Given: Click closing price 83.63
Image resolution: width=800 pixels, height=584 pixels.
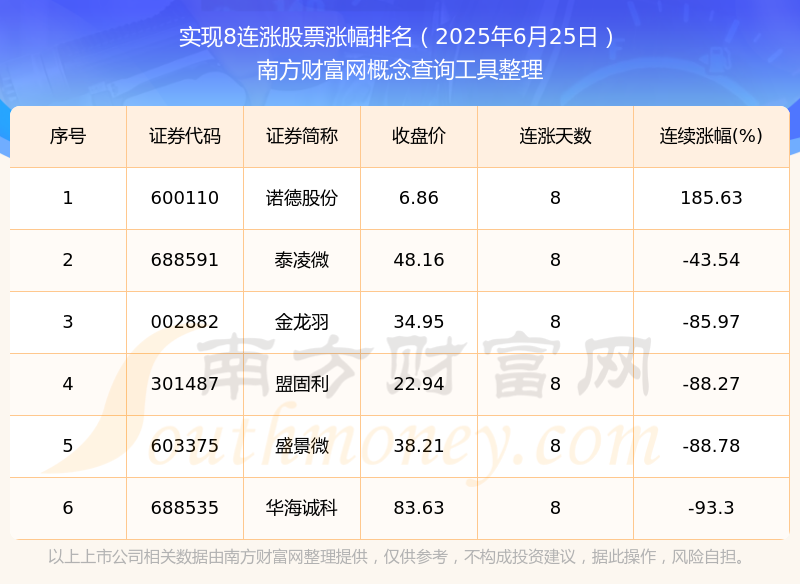Looking at the screenshot, I should (x=419, y=508).
